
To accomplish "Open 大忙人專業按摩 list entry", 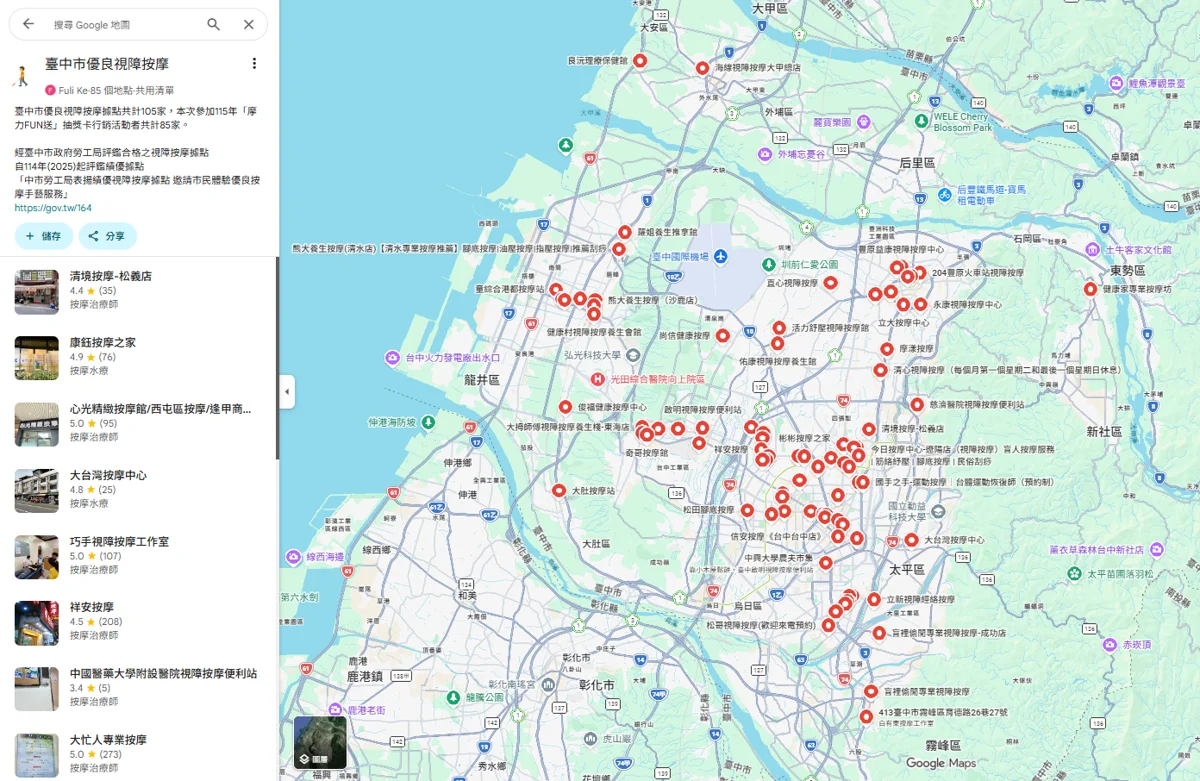I will [x=139, y=754].
